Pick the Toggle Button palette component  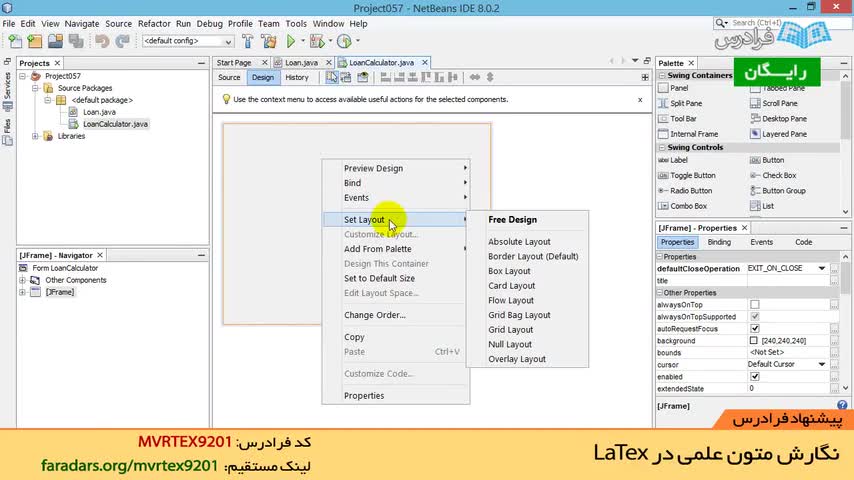point(687,175)
